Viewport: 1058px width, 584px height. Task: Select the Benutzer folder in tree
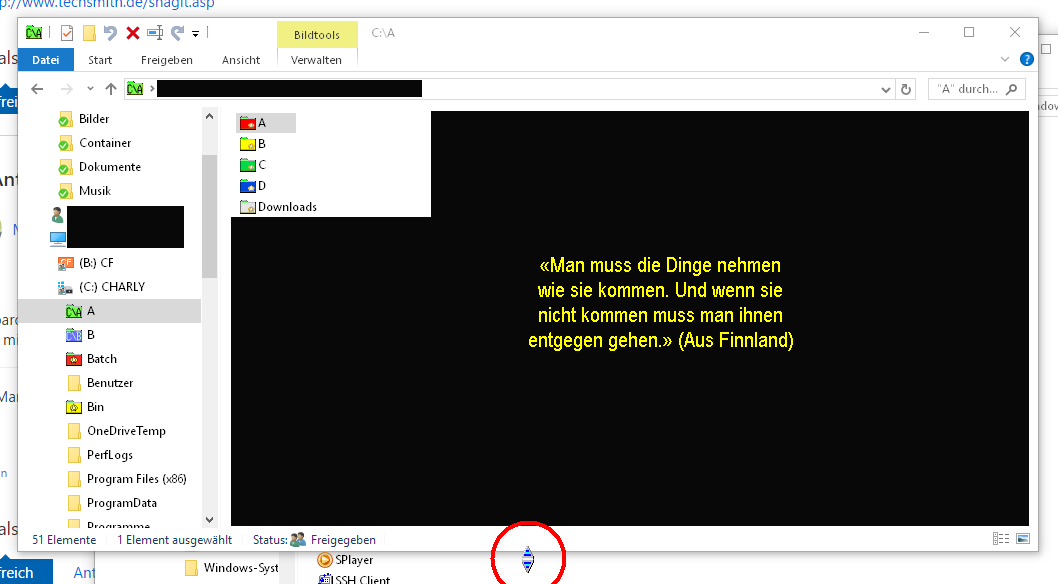[x=110, y=383]
